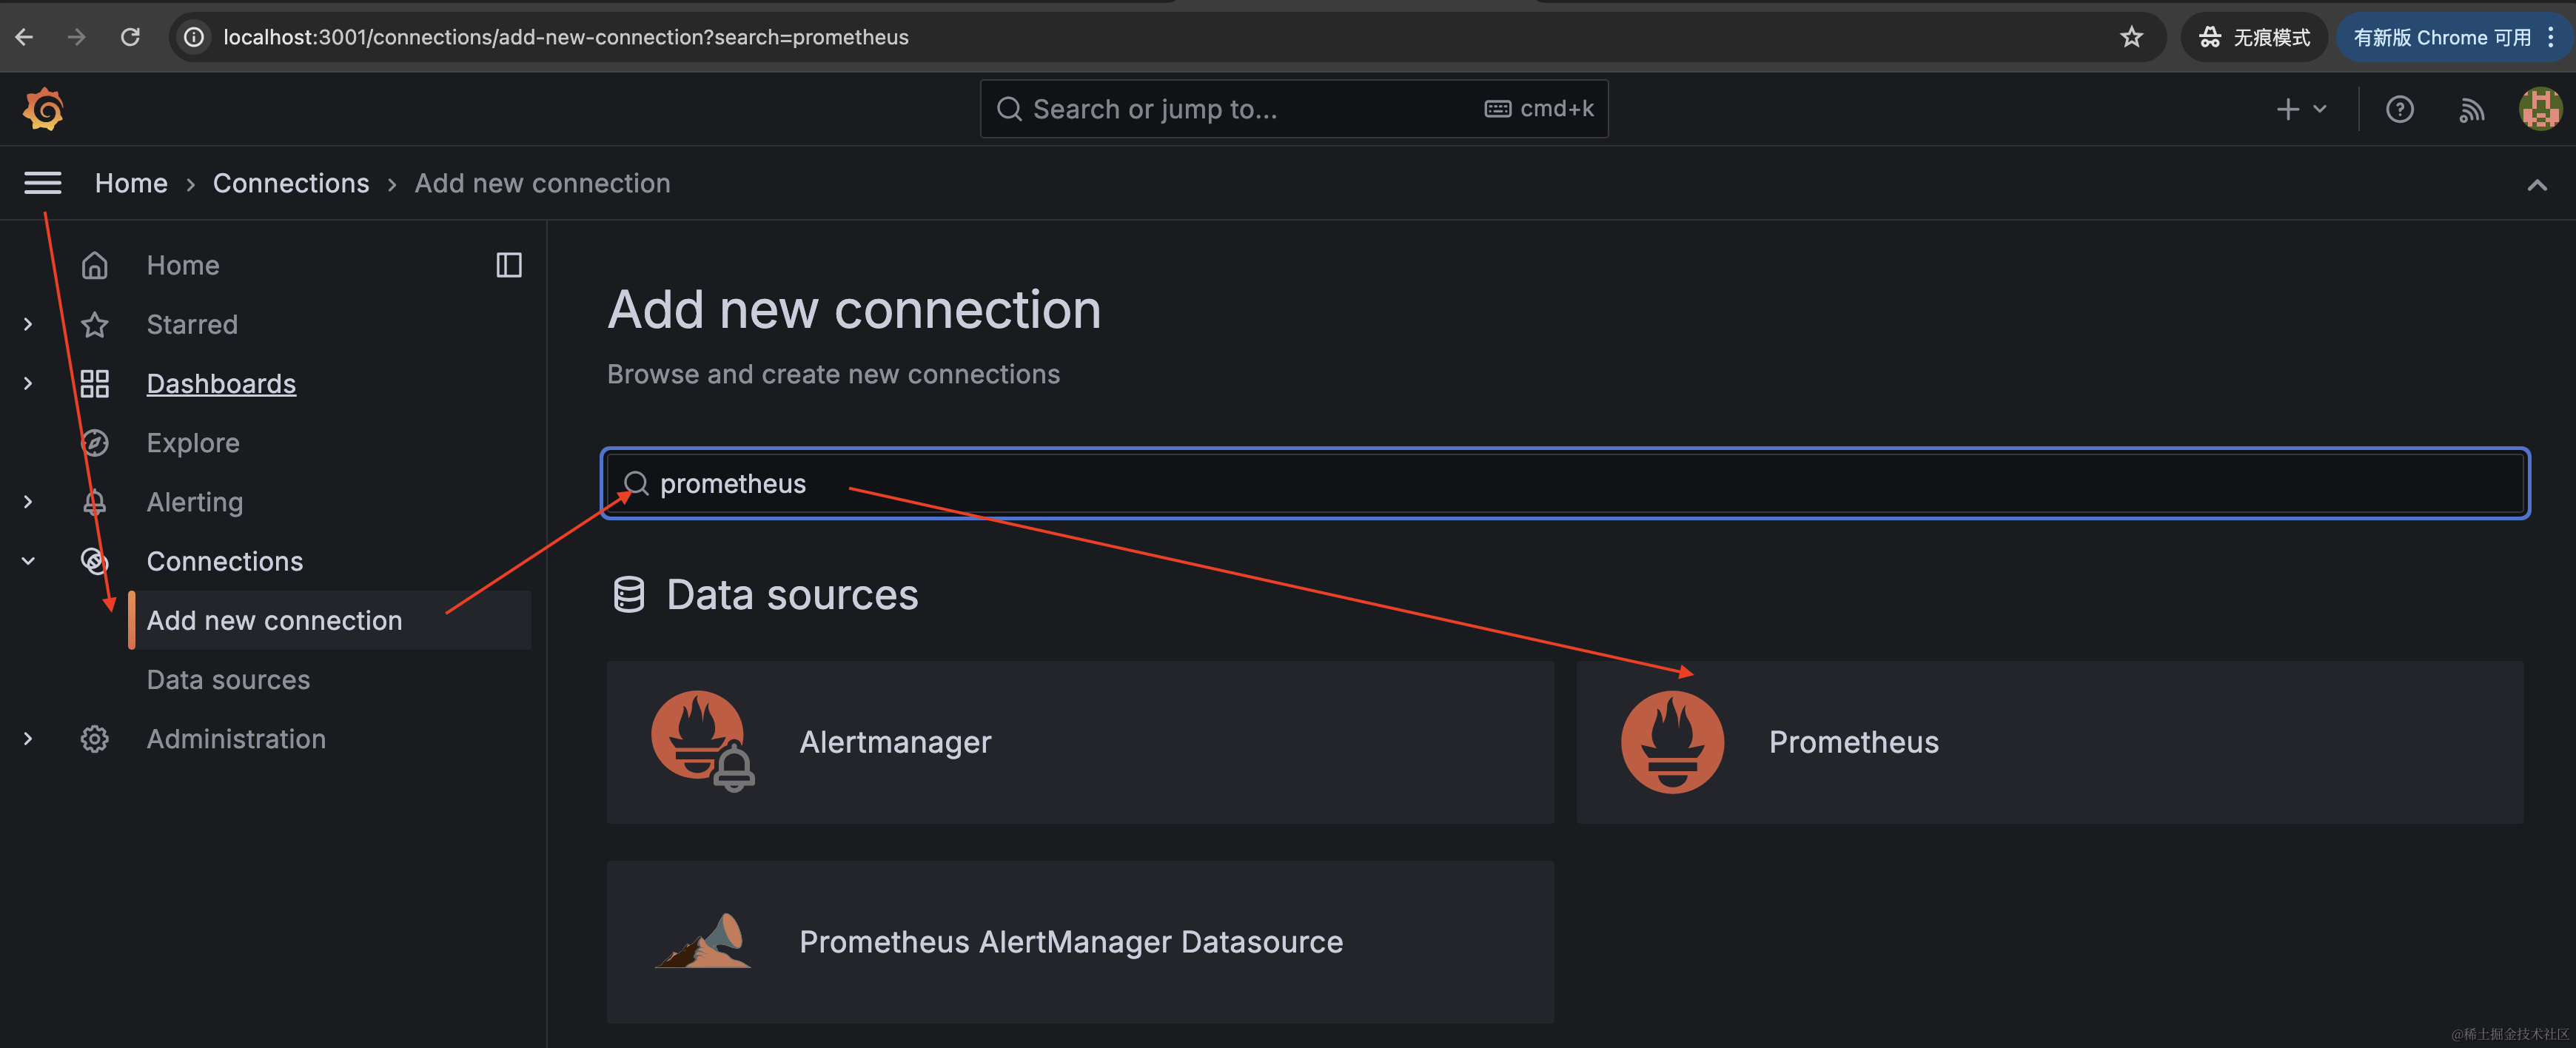Go to Data sources in sidebar

click(x=228, y=680)
